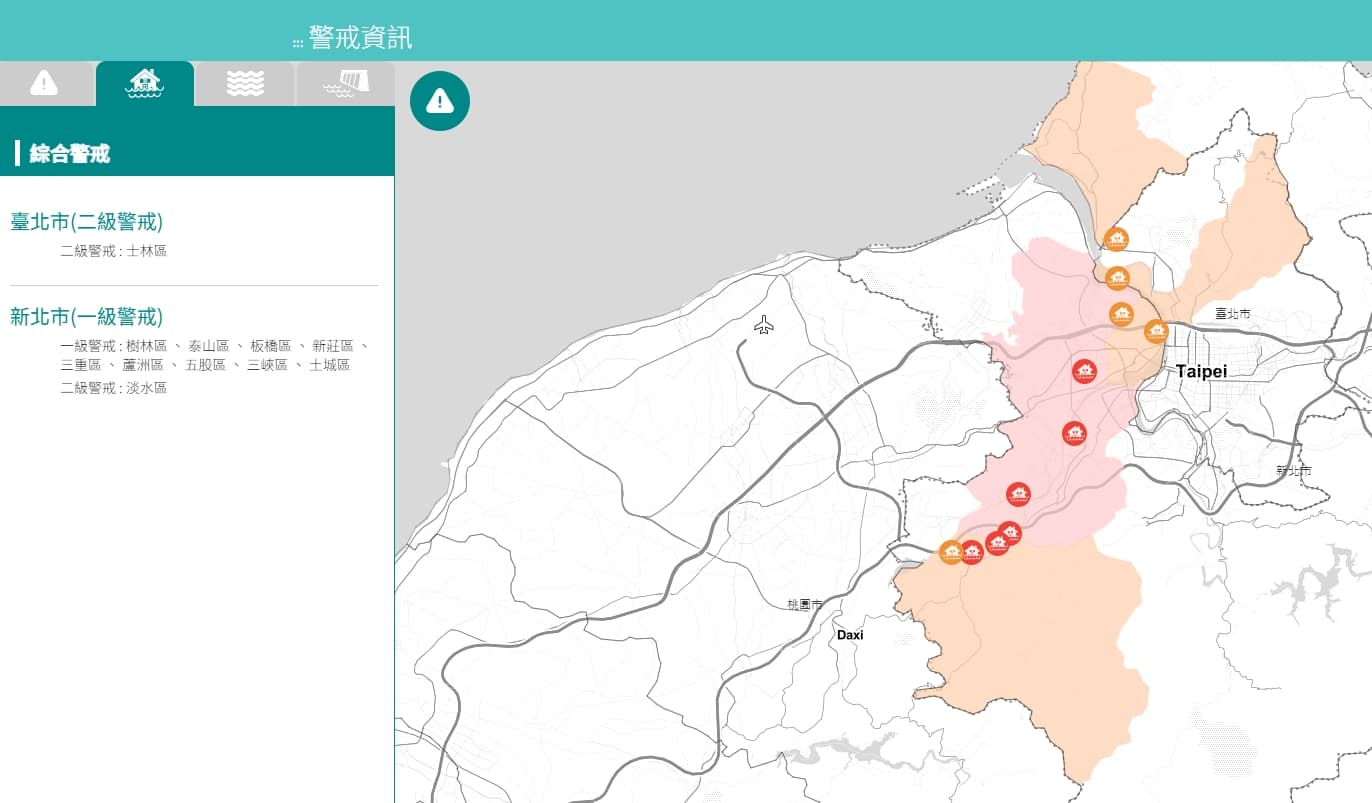Click the 泰山區 district text
Screen dimensions: 1372x803
[x=209, y=346]
